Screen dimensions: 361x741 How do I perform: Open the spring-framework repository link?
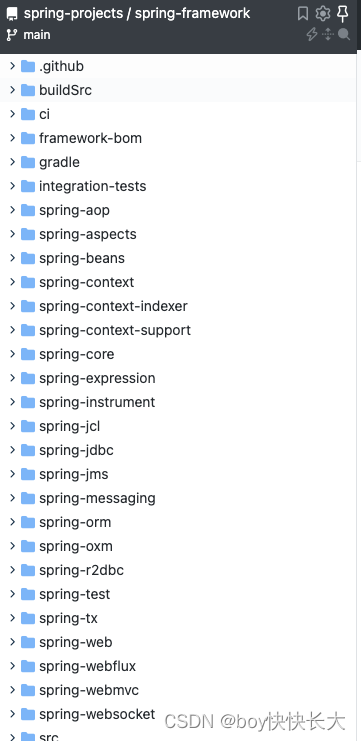click(x=192, y=13)
